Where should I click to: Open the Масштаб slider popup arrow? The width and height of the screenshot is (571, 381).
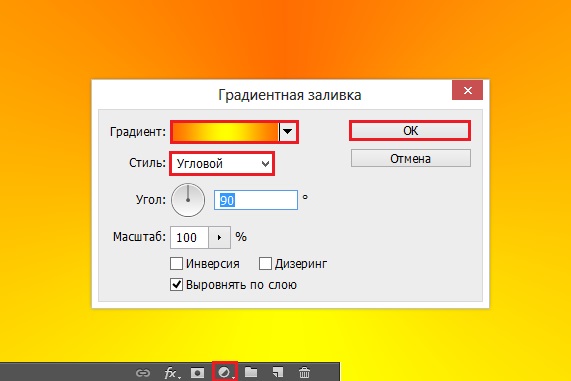[219, 237]
